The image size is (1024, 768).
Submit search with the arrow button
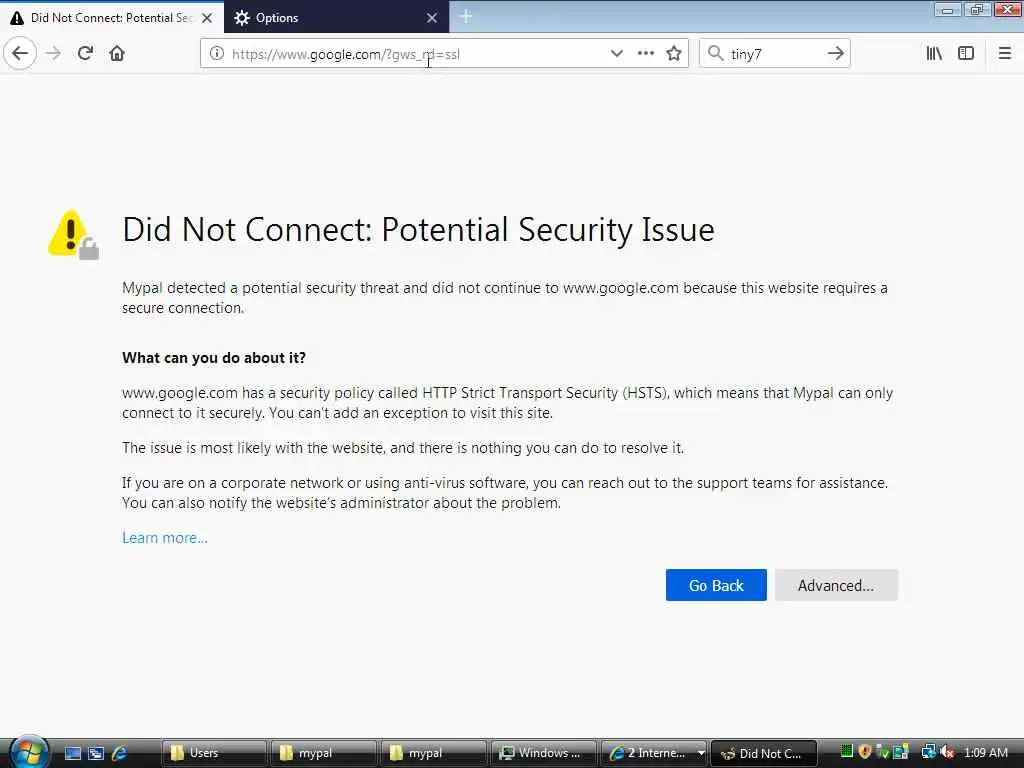836,54
